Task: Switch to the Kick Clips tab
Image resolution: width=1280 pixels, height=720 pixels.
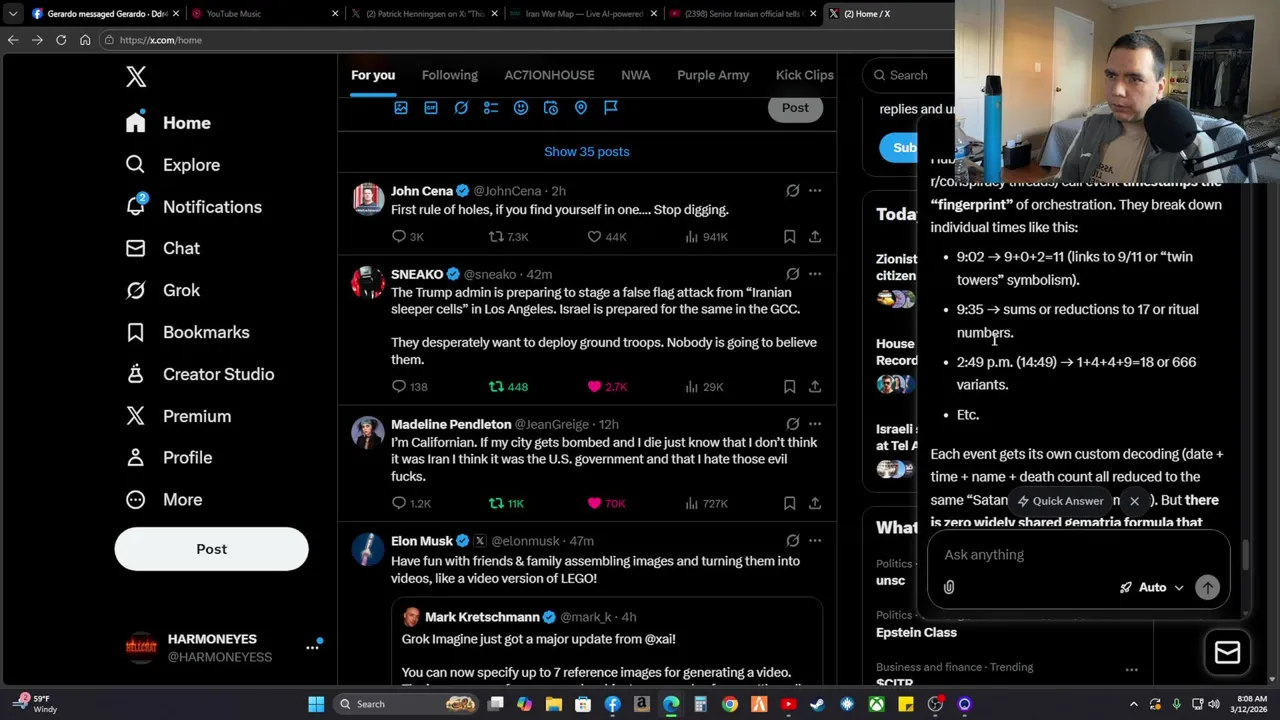Action: pyautogui.click(x=804, y=75)
